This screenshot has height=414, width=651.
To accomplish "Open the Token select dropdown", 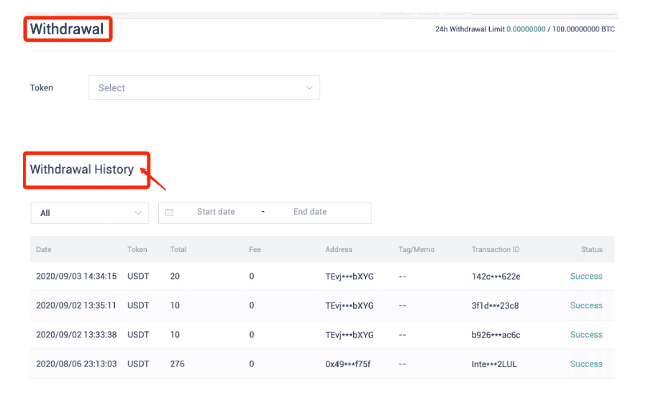I will 204,88.
